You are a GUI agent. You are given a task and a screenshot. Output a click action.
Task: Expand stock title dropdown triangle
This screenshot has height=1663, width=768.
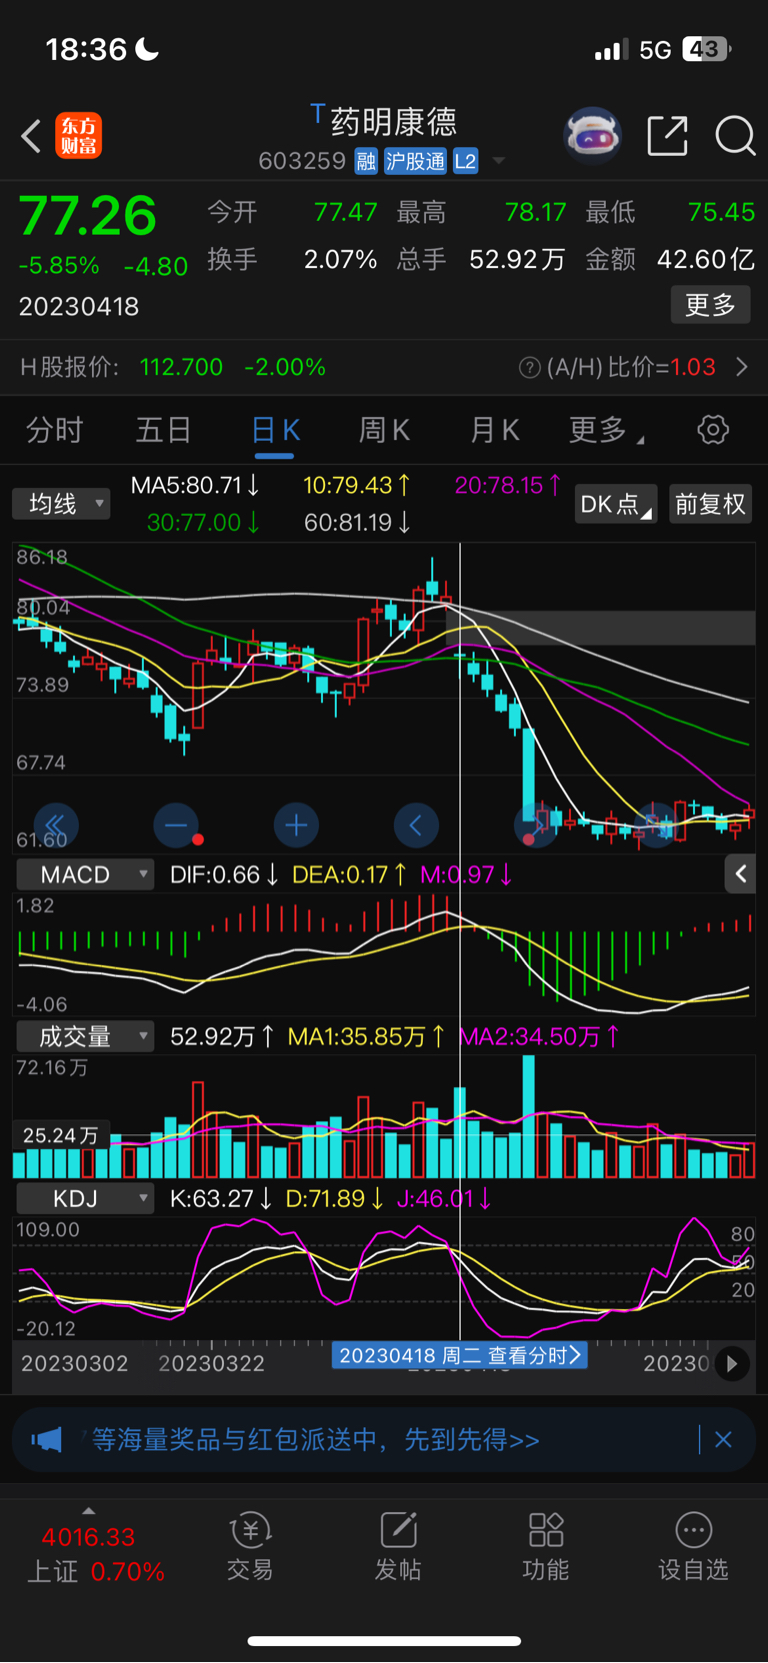pyautogui.click(x=498, y=161)
